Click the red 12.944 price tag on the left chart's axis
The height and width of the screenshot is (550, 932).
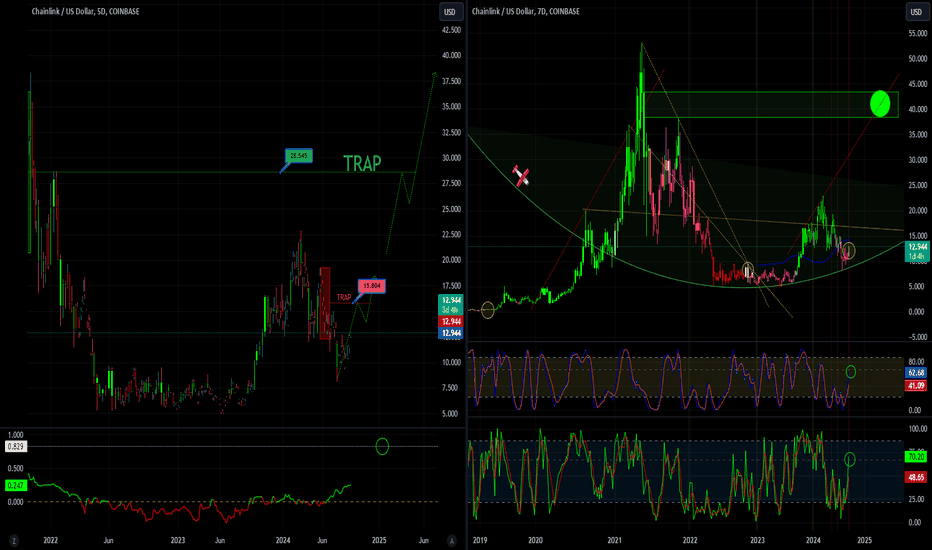[x=451, y=322]
